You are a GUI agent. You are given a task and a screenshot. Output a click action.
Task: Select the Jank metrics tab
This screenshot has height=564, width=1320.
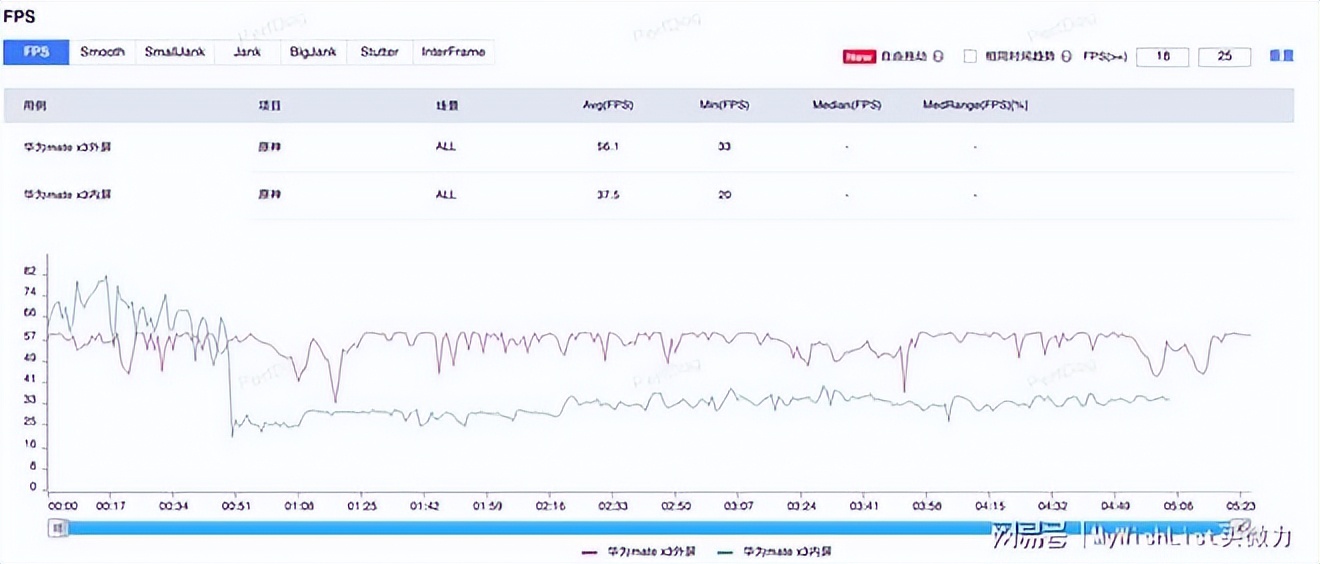click(x=247, y=52)
